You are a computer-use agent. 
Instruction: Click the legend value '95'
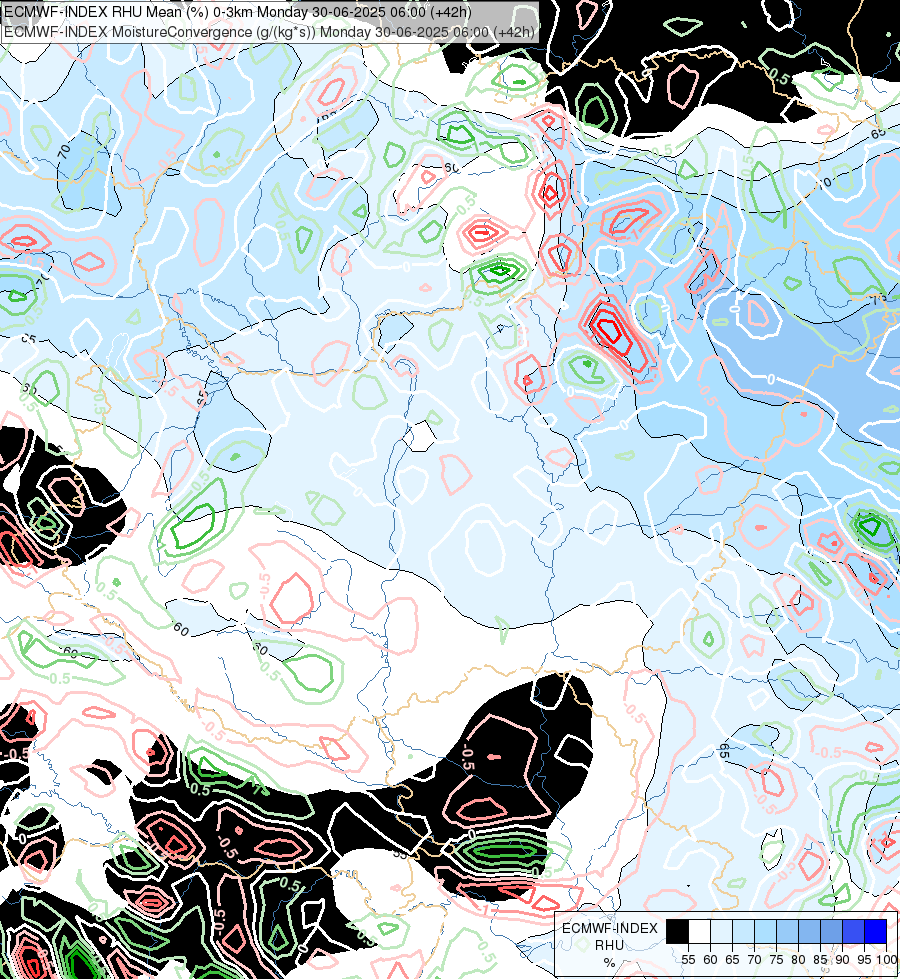coord(864,960)
